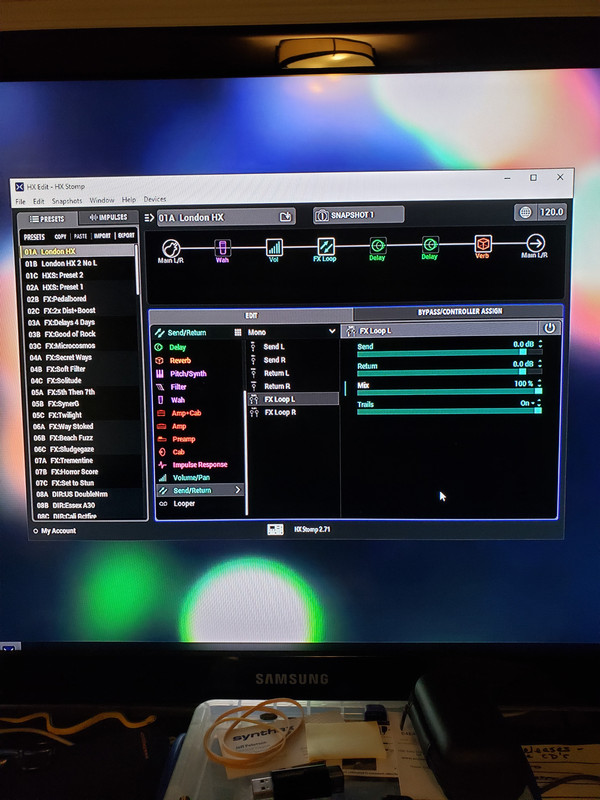600x800 pixels.
Task: Expand the Send/Return category arrow
Action: pyautogui.click(x=237, y=490)
